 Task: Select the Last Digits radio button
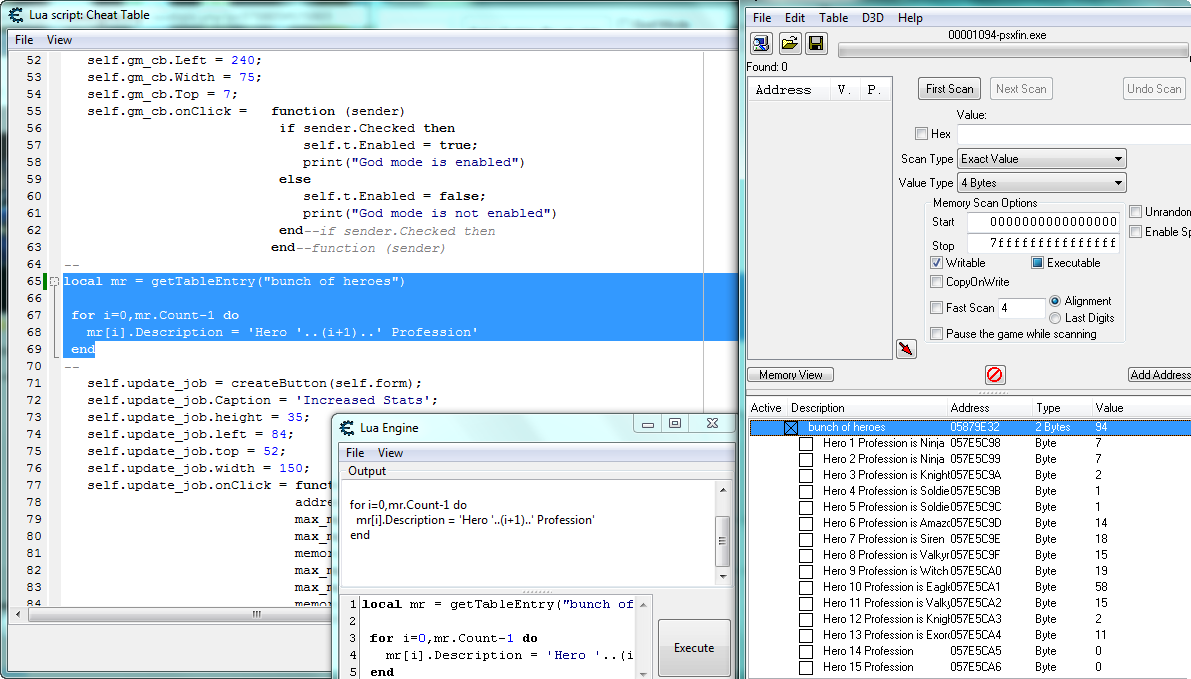(1056, 318)
